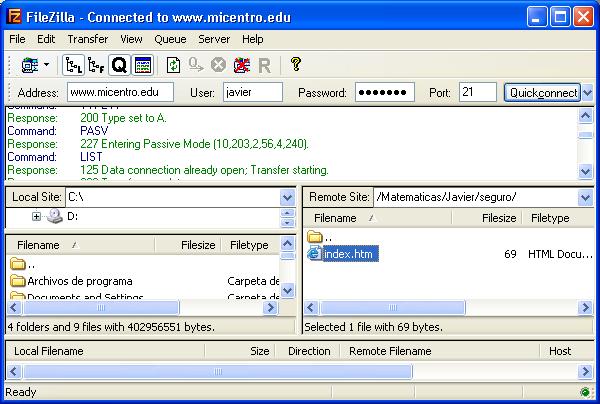Toggle the remote directory tree view
The height and width of the screenshot is (404, 600).
[96, 65]
